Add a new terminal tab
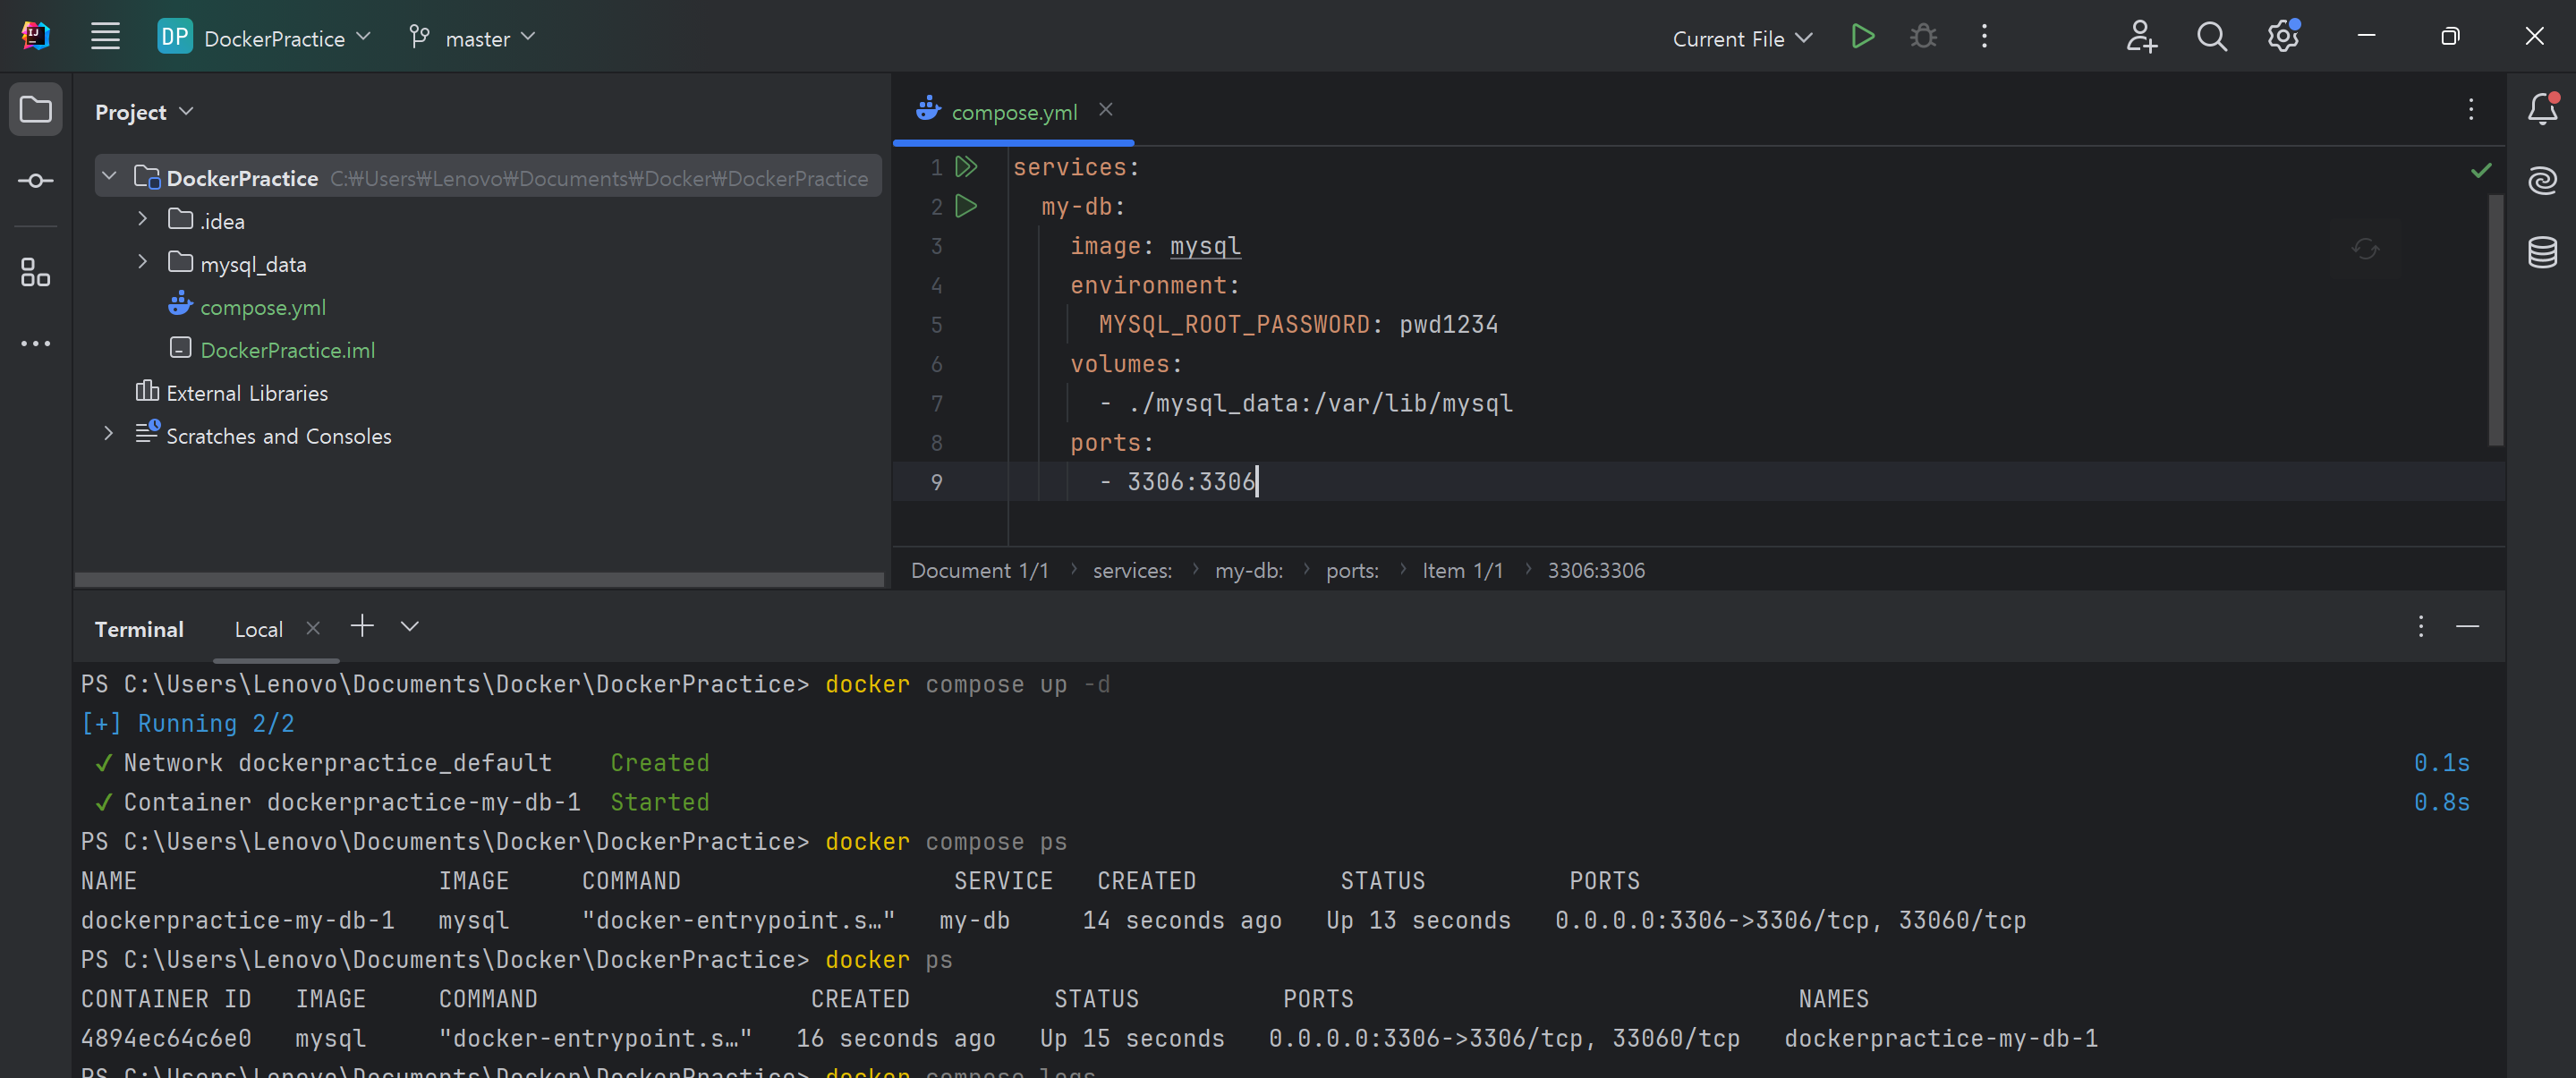The width and height of the screenshot is (2576, 1078). (x=362, y=626)
